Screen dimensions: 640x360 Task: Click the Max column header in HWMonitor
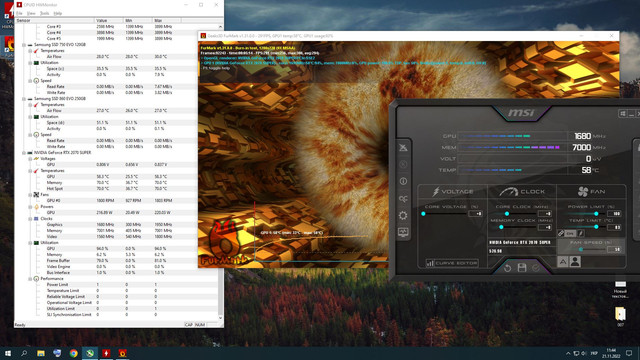point(167,20)
